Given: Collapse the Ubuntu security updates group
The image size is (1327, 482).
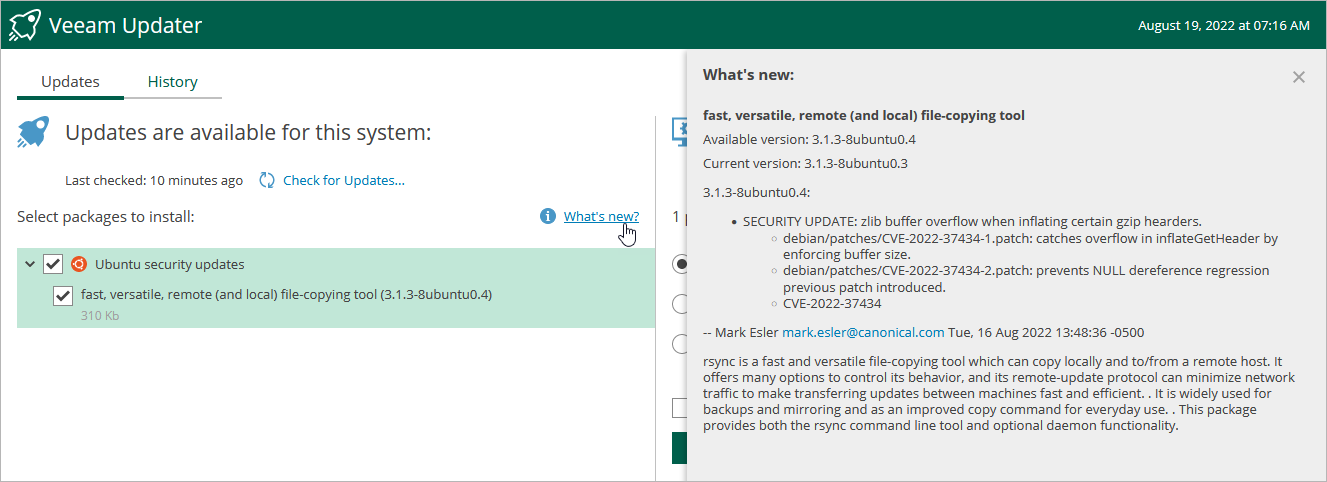Looking at the screenshot, I should [29, 265].
